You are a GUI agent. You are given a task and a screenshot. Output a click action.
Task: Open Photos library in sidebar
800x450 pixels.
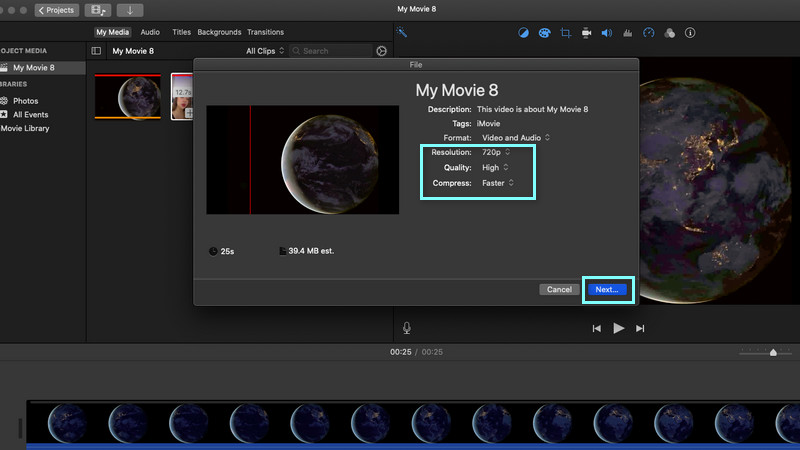pyautogui.click(x=26, y=101)
